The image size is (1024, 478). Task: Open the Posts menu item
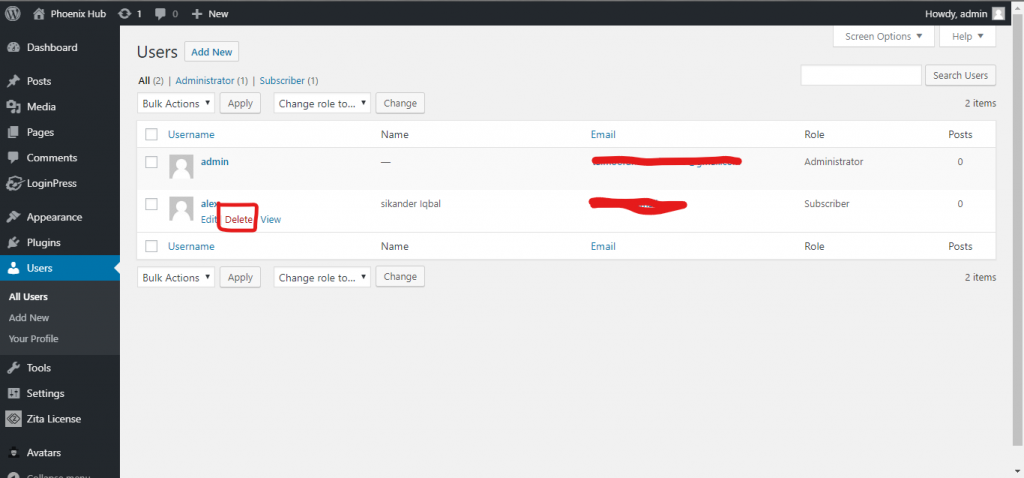click(x=39, y=81)
